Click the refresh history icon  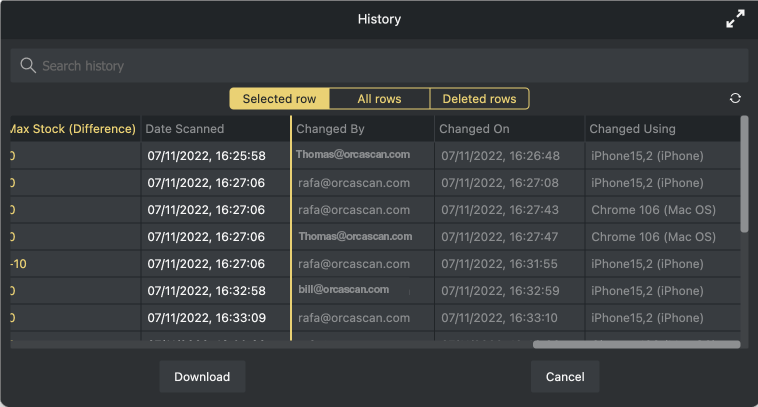tap(736, 98)
